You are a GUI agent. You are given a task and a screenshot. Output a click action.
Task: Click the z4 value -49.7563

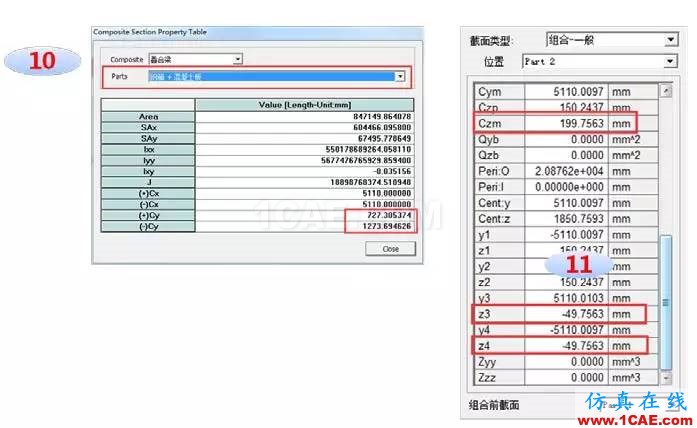pyautogui.click(x=583, y=346)
